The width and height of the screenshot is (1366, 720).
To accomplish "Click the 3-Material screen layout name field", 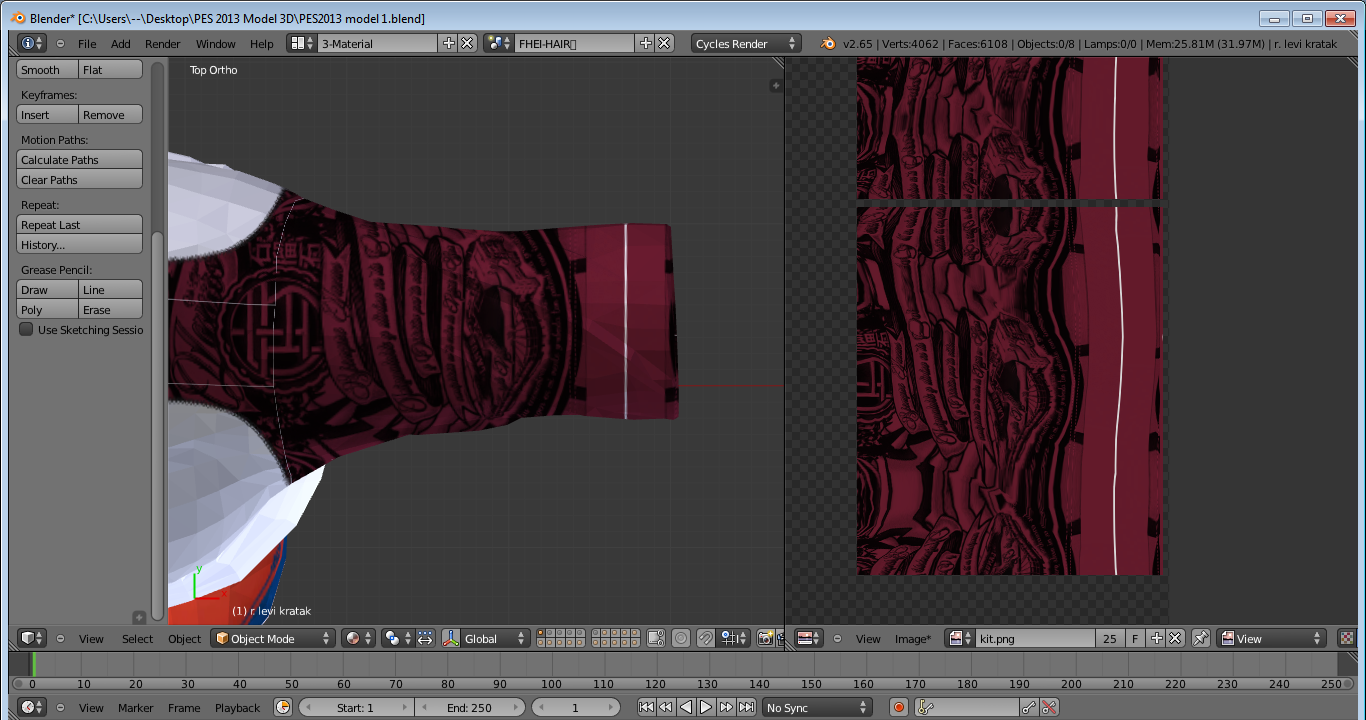I will (377, 43).
